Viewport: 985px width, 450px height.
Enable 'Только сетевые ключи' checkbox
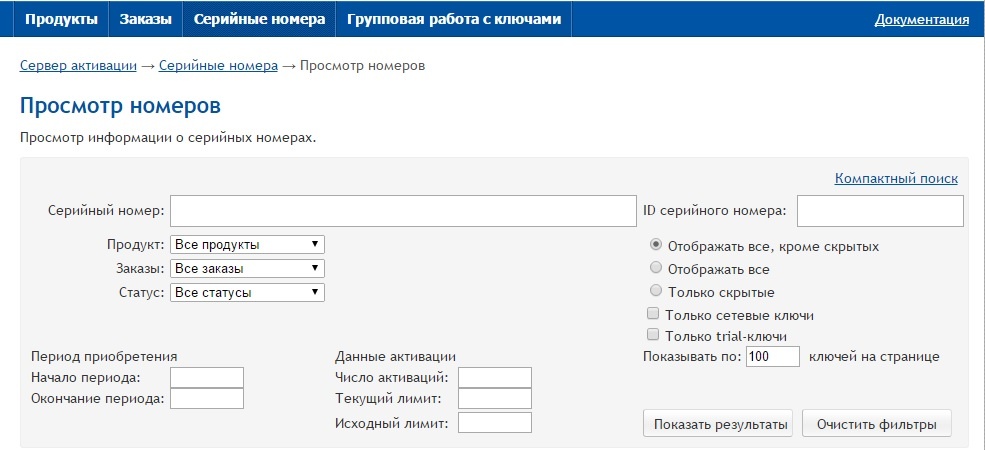(x=654, y=314)
